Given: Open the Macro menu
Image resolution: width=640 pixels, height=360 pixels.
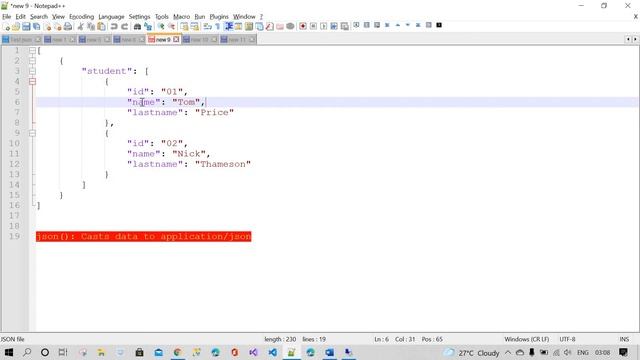Looking at the screenshot, I should [x=182, y=17].
